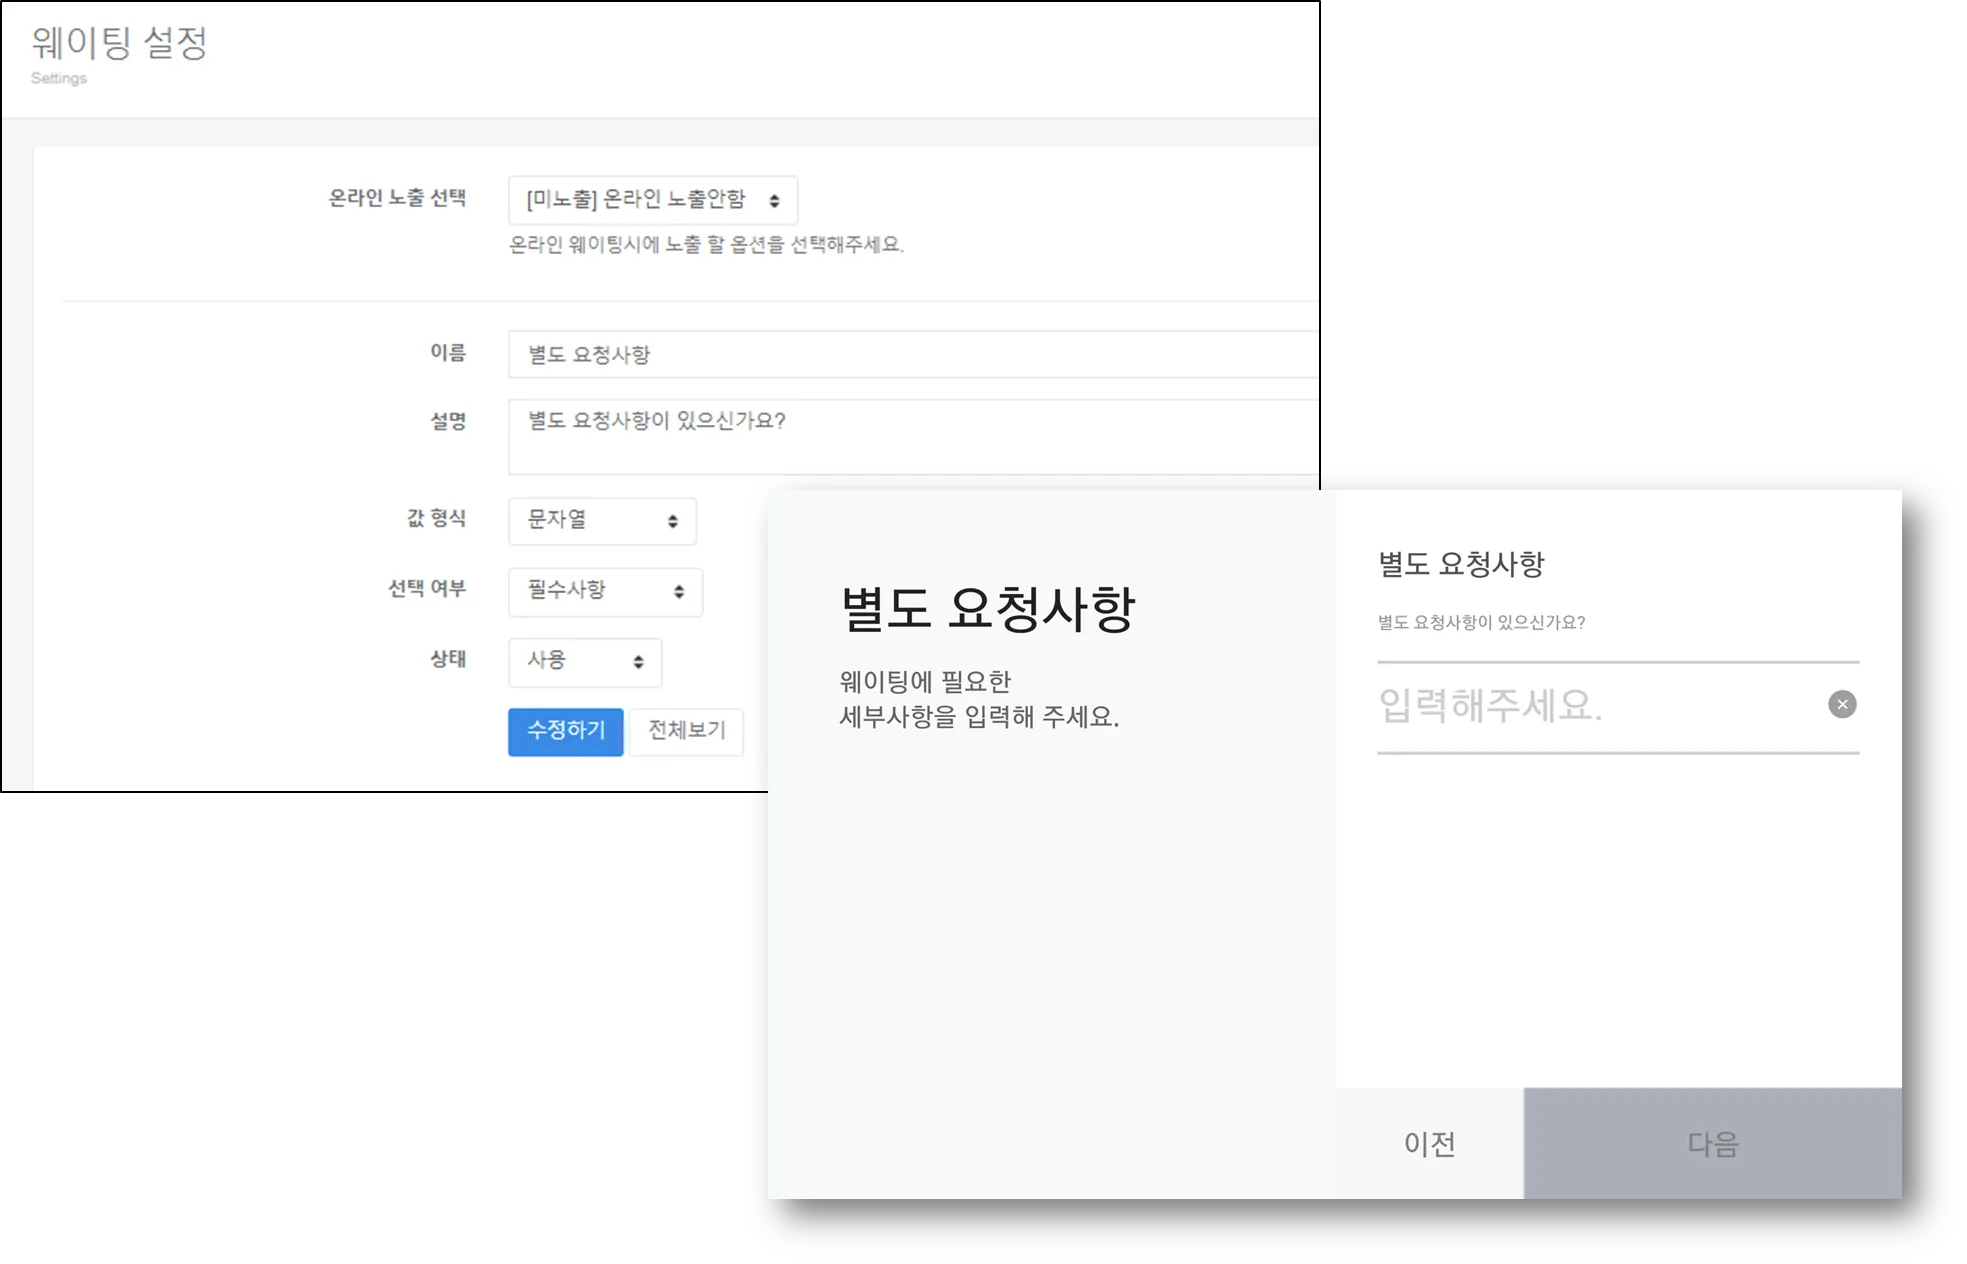Open the 값 형식 dropdown showing 문자열

(x=590, y=521)
